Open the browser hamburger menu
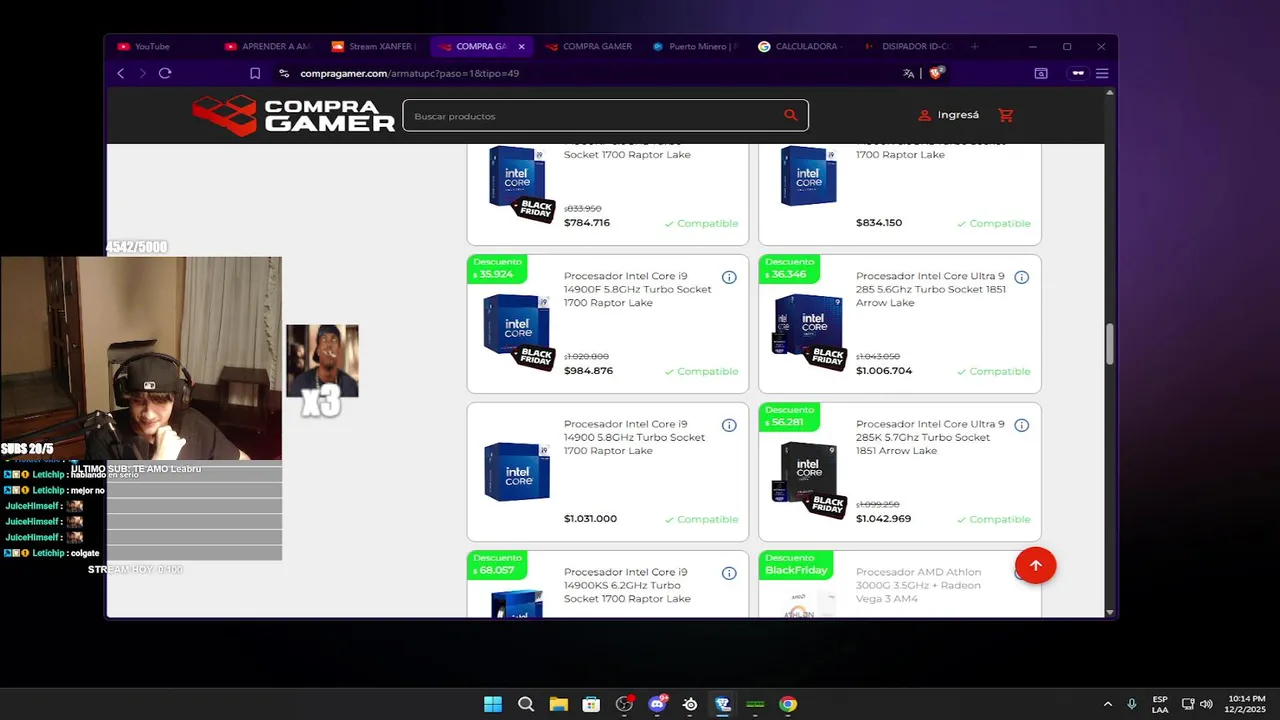The height and width of the screenshot is (720, 1280). click(x=1102, y=73)
